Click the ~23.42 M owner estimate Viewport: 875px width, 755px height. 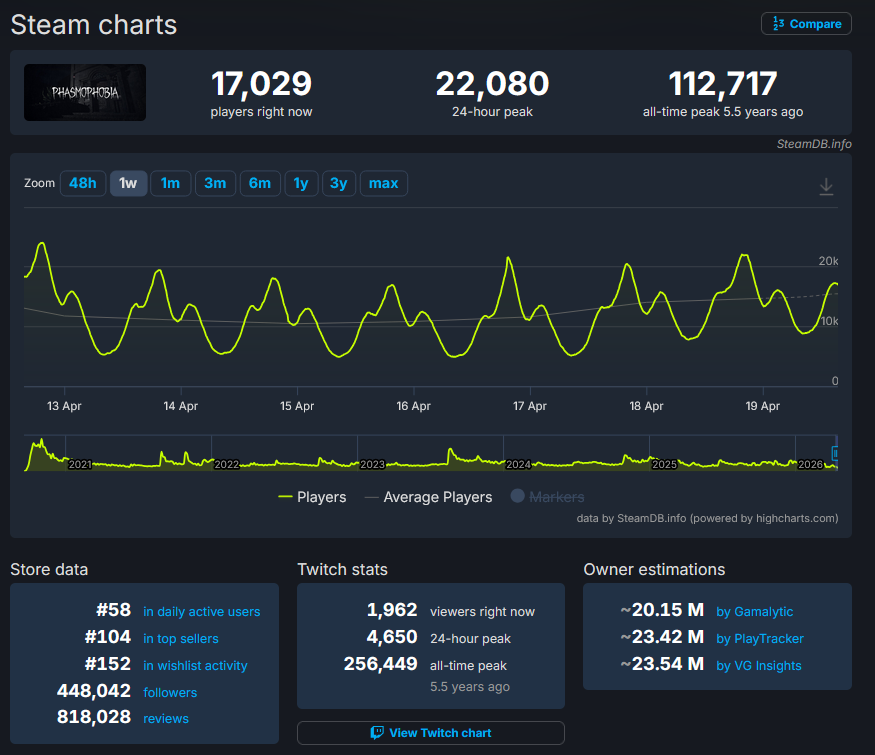tap(662, 637)
